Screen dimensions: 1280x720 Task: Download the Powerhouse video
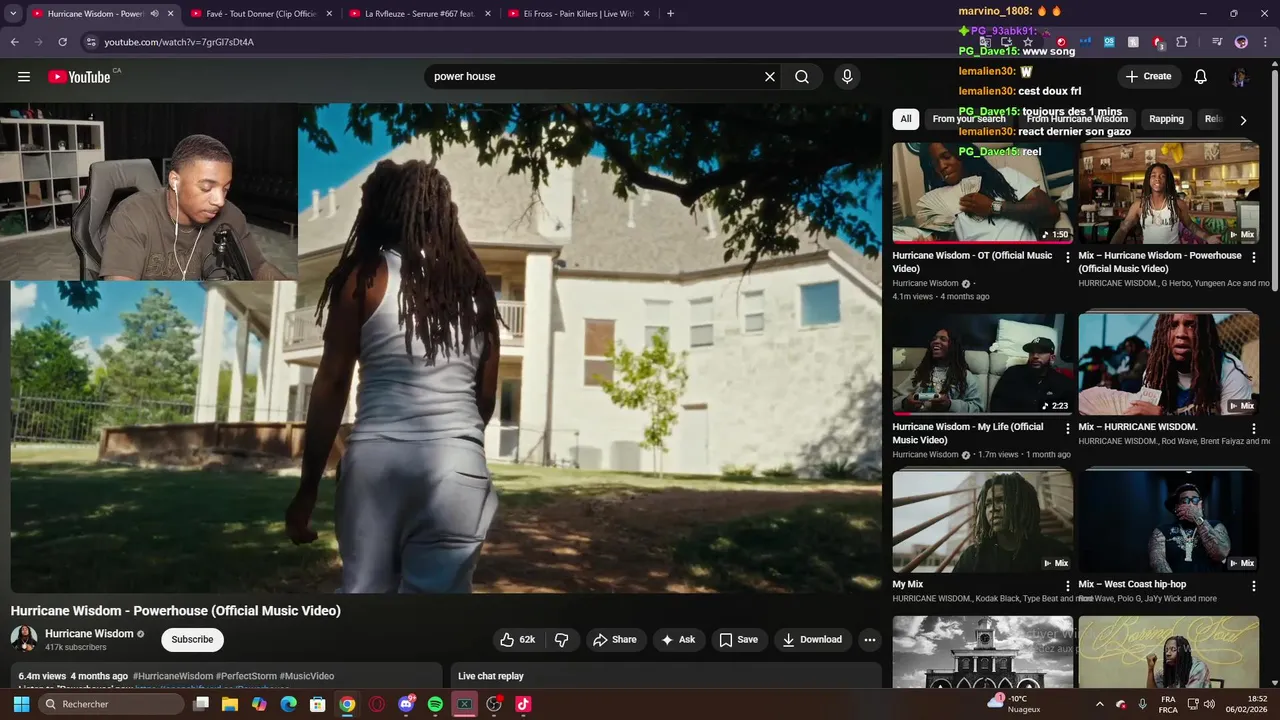(812, 640)
